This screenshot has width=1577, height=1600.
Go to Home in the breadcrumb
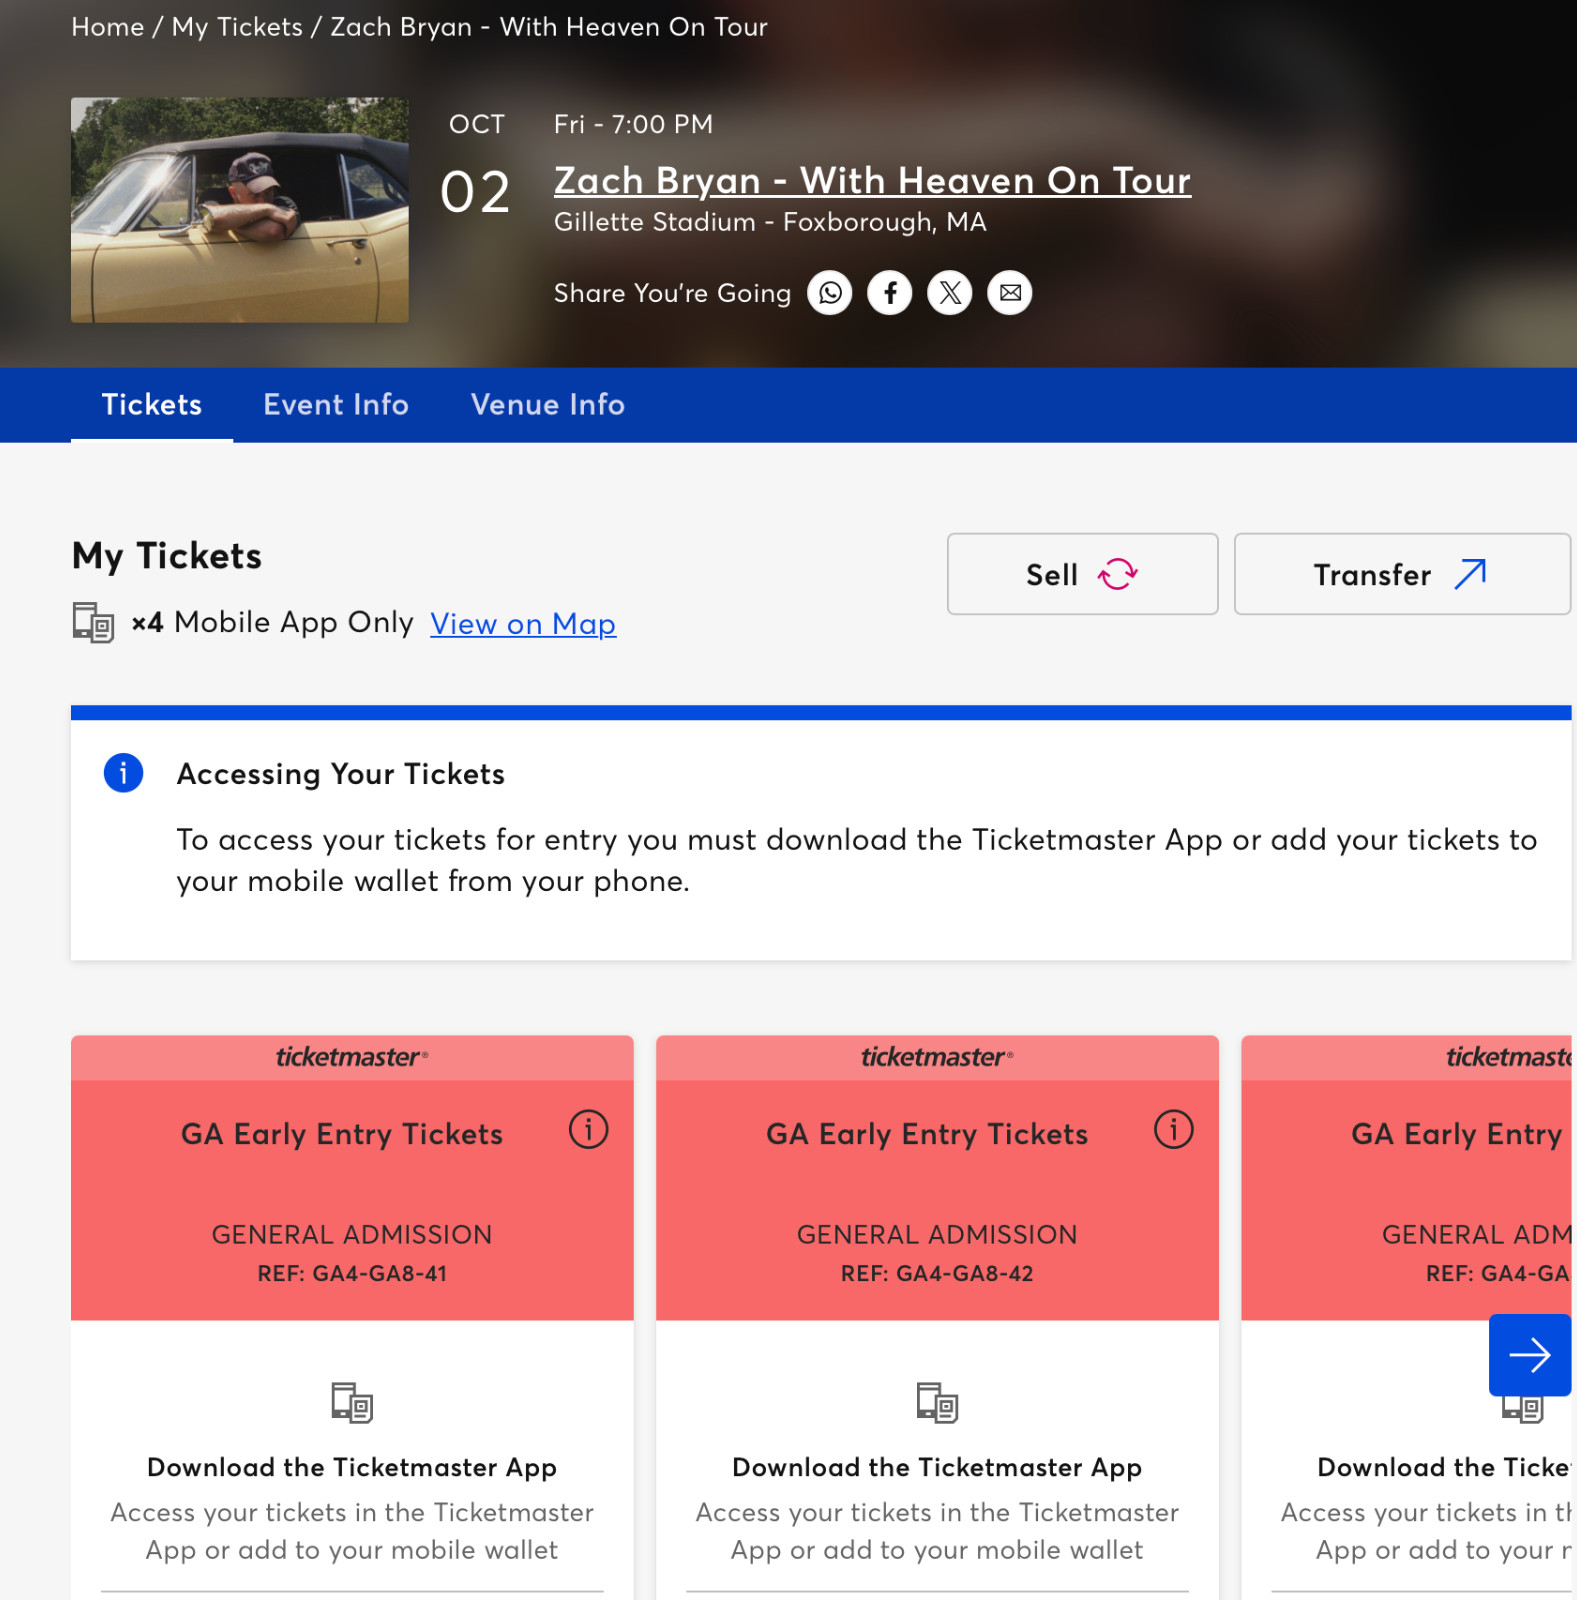pos(108,27)
